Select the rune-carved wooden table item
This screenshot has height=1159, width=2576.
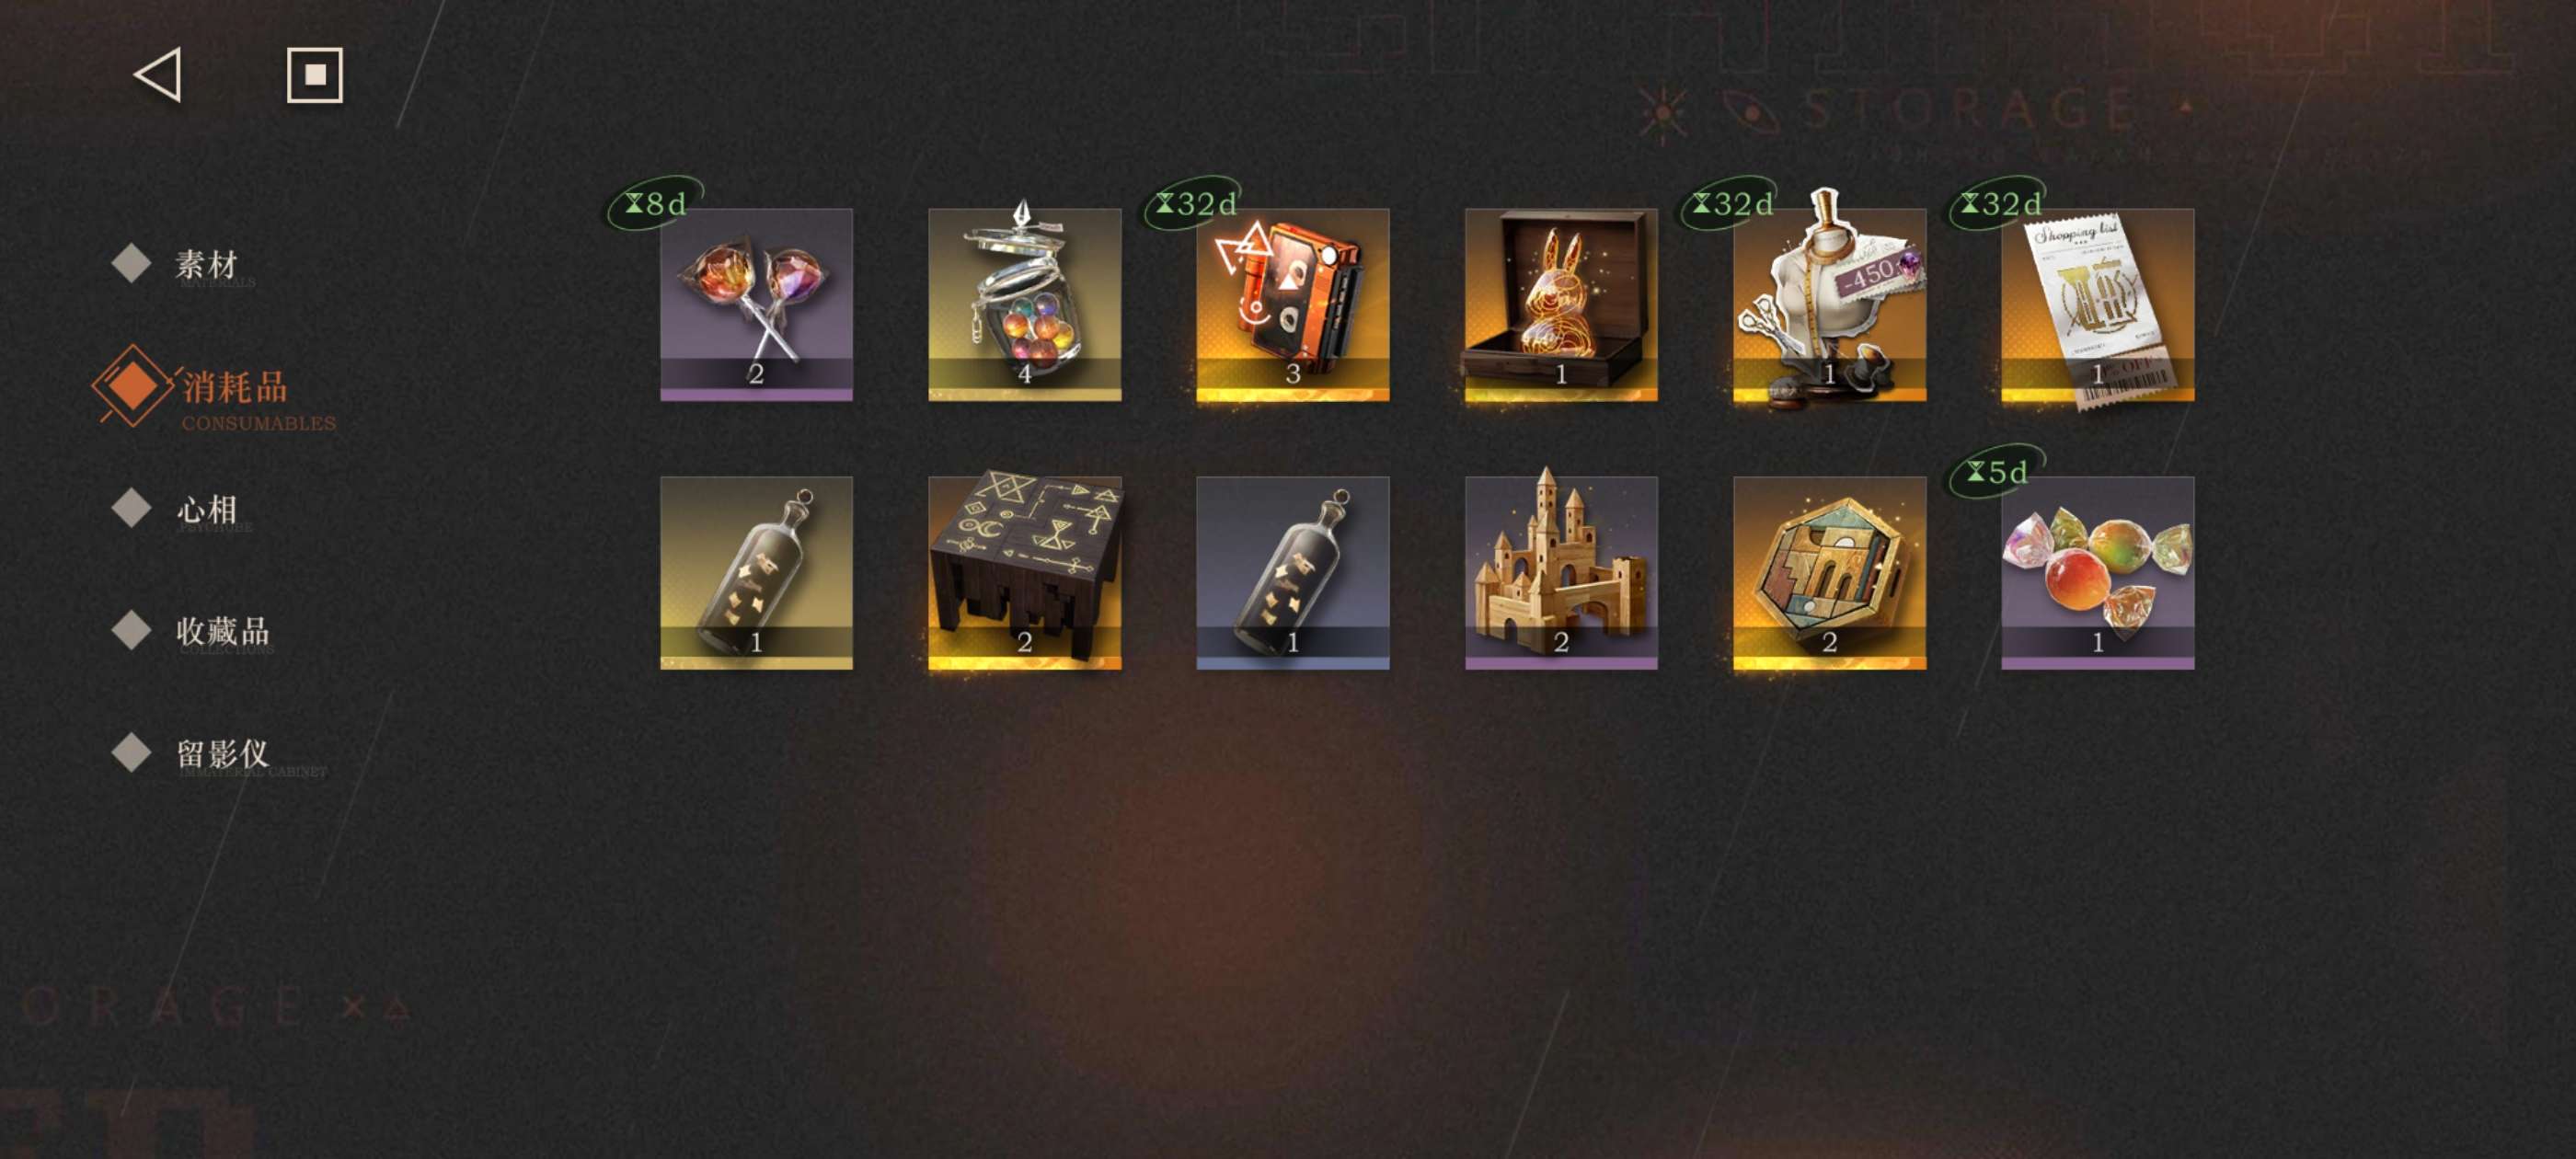[x=1024, y=572]
